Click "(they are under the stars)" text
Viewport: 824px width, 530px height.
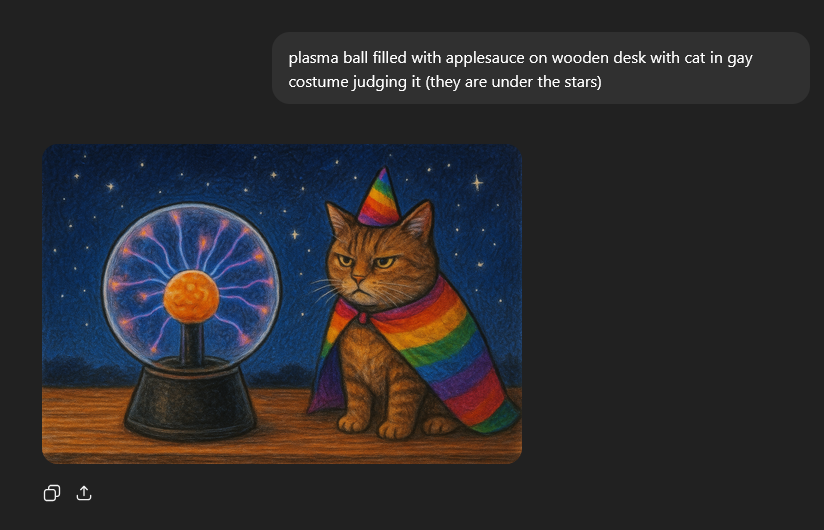513,82
